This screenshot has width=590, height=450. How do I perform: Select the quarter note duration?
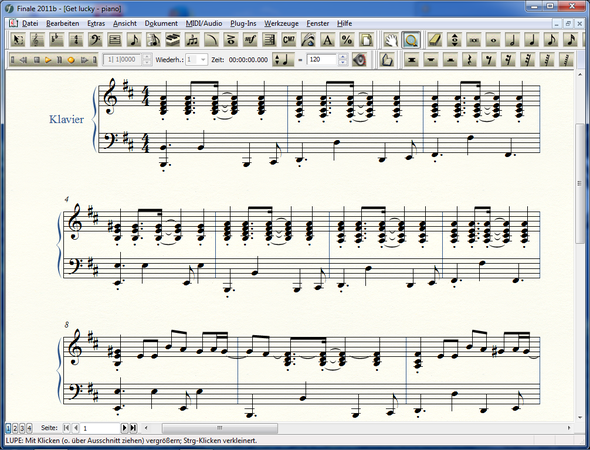click(532, 40)
